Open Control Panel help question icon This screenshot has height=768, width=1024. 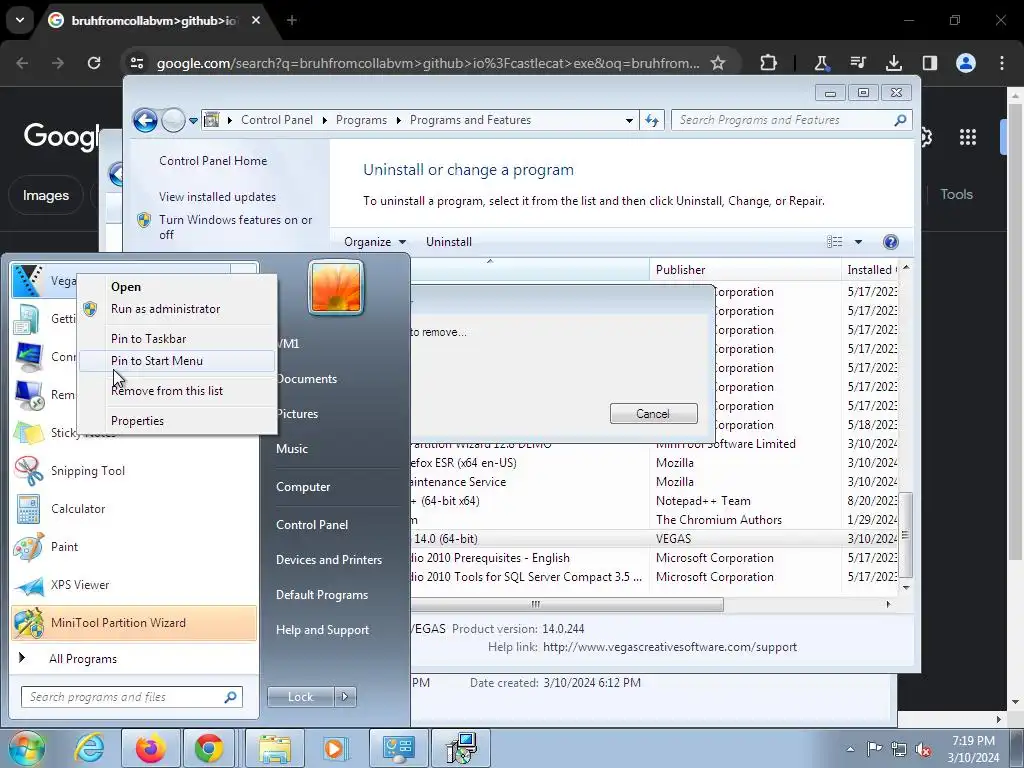point(890,242)
